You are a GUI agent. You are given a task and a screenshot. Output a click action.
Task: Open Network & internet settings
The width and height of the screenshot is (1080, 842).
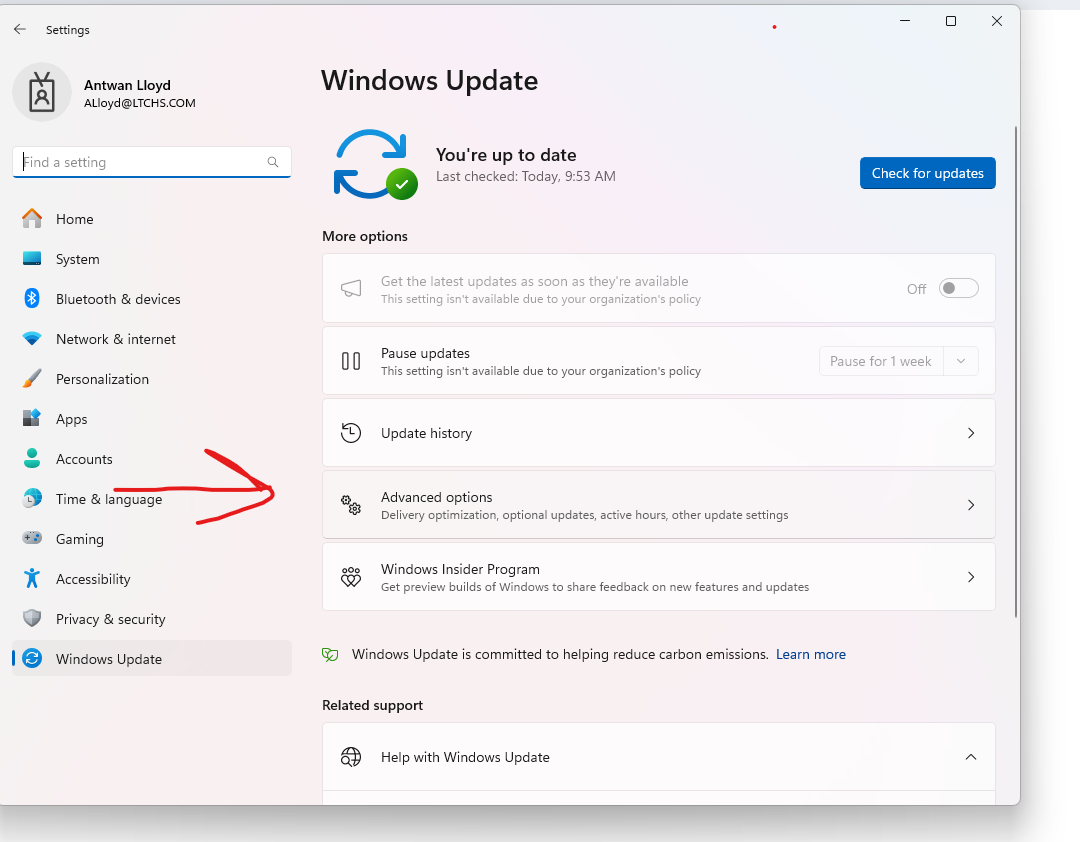[152, 339]
